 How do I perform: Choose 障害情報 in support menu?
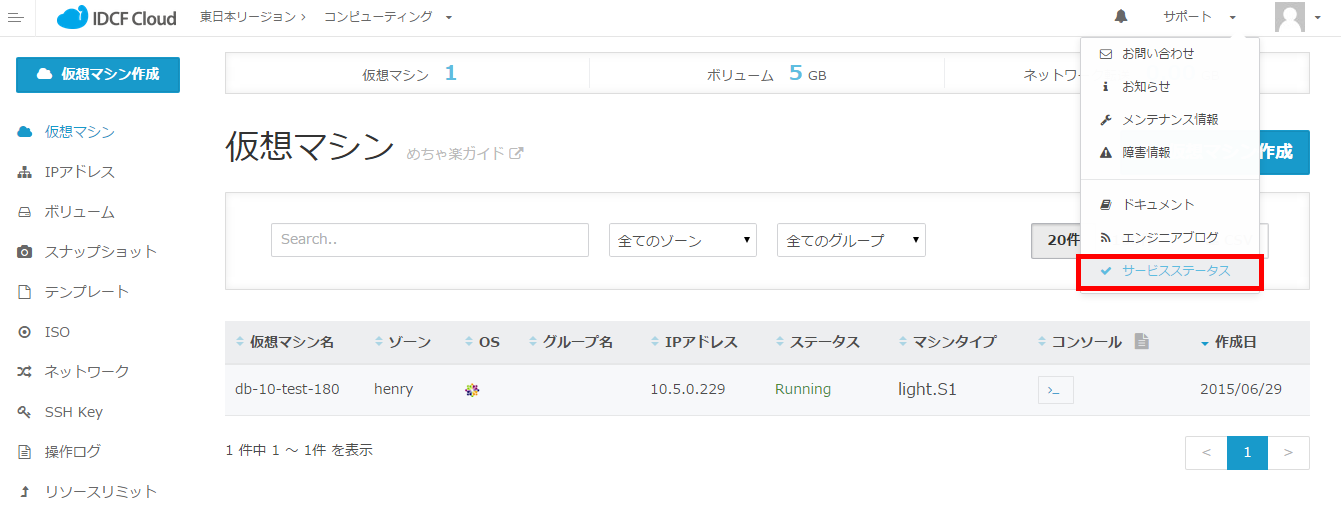point(1146,153)
